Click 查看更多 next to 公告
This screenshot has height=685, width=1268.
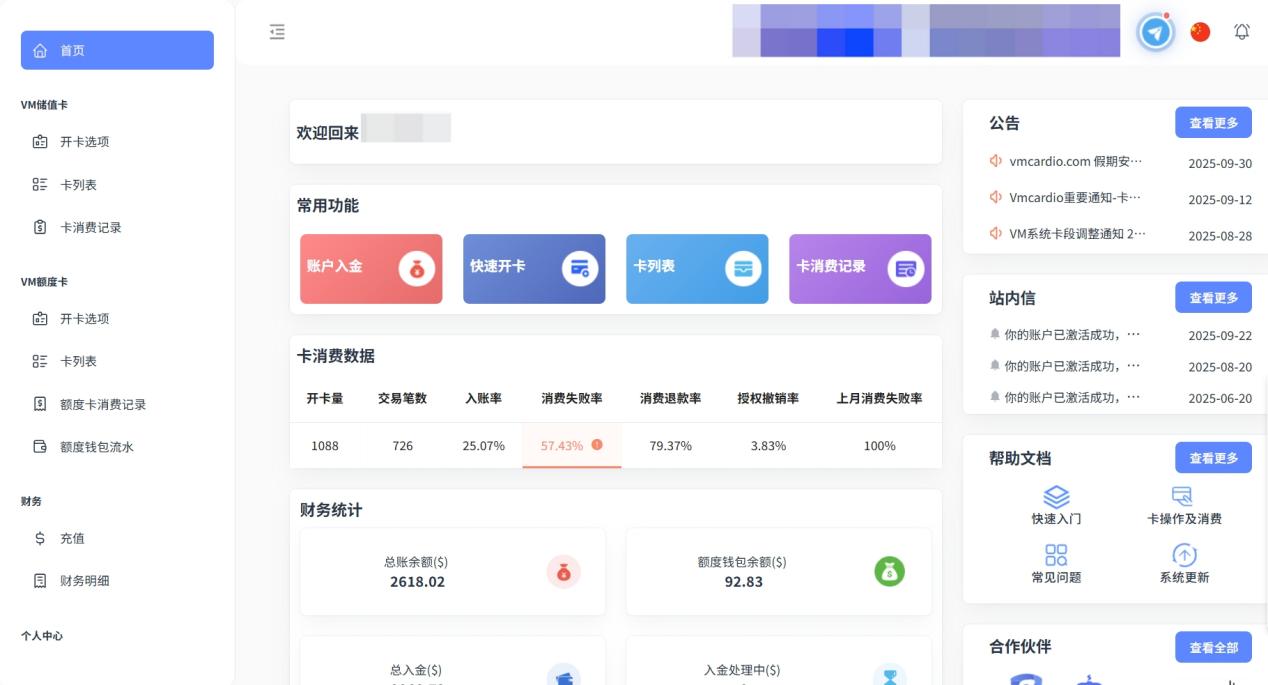click(1213, 122)
